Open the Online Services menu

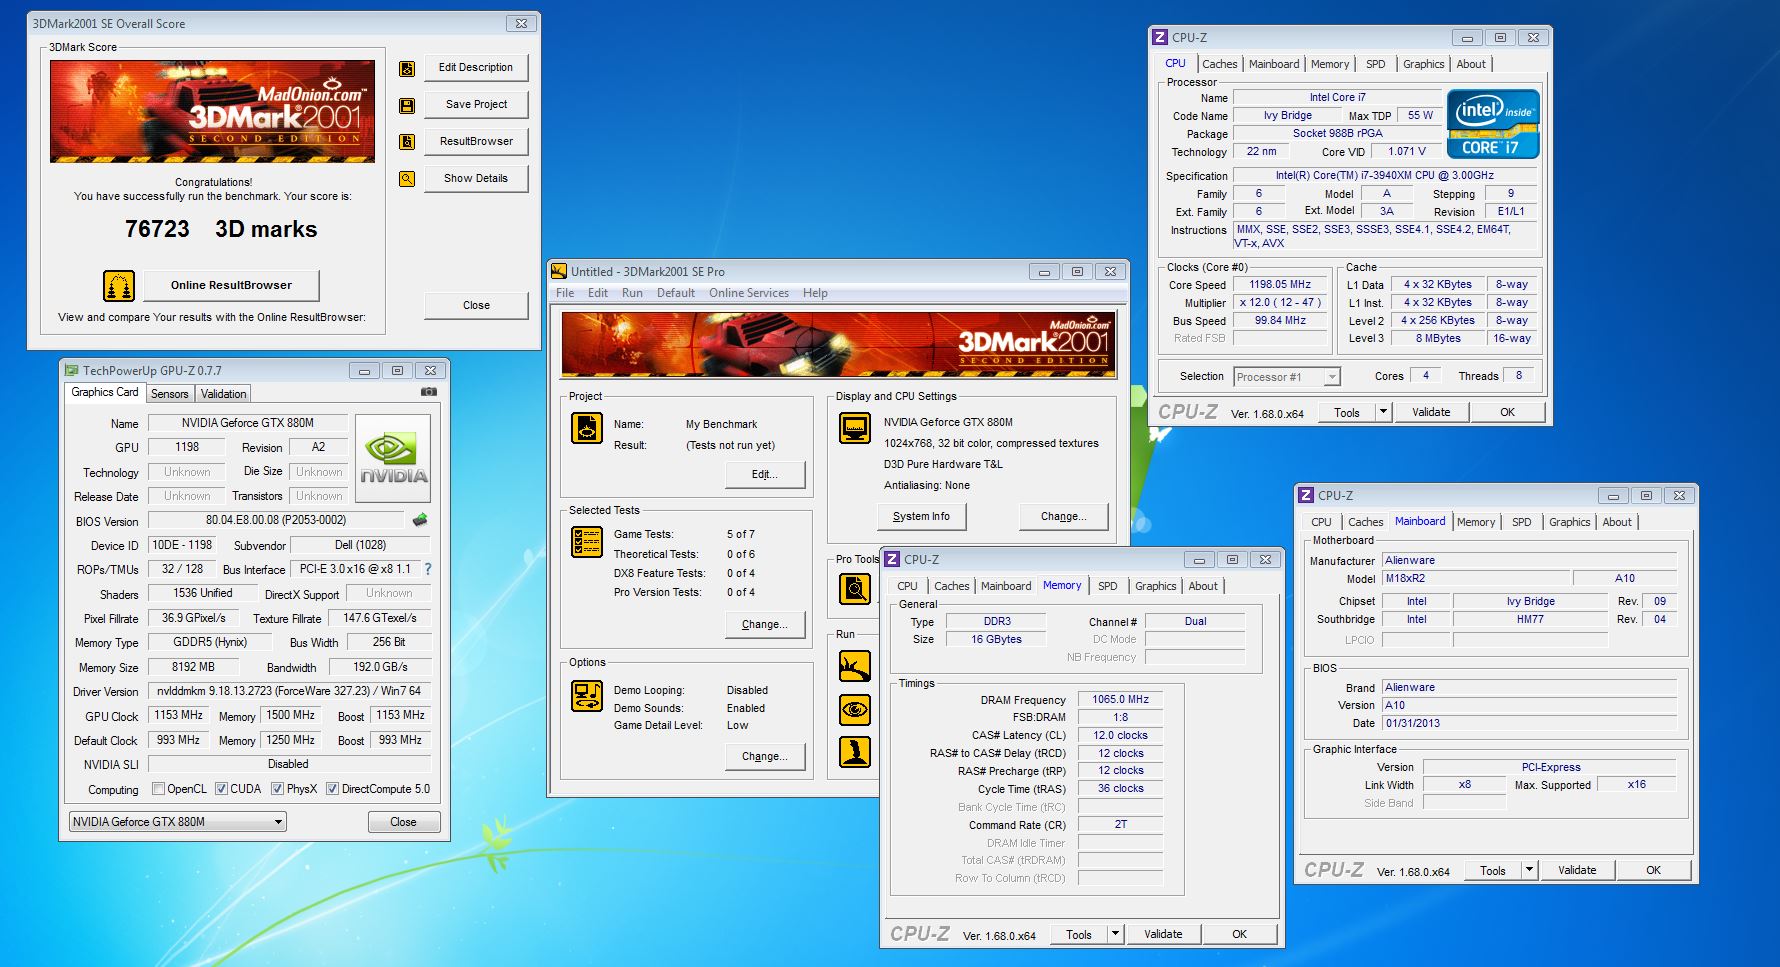(749, 293)
